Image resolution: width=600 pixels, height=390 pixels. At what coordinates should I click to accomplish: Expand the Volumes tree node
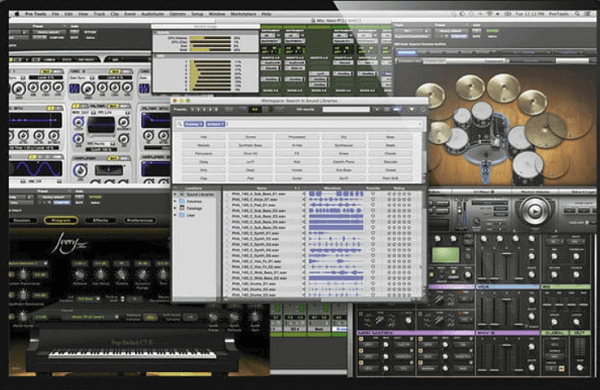tap(176, 201)
